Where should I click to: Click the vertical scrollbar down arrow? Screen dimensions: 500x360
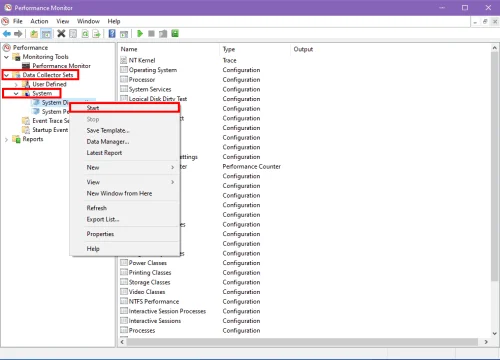coord(495,333)
